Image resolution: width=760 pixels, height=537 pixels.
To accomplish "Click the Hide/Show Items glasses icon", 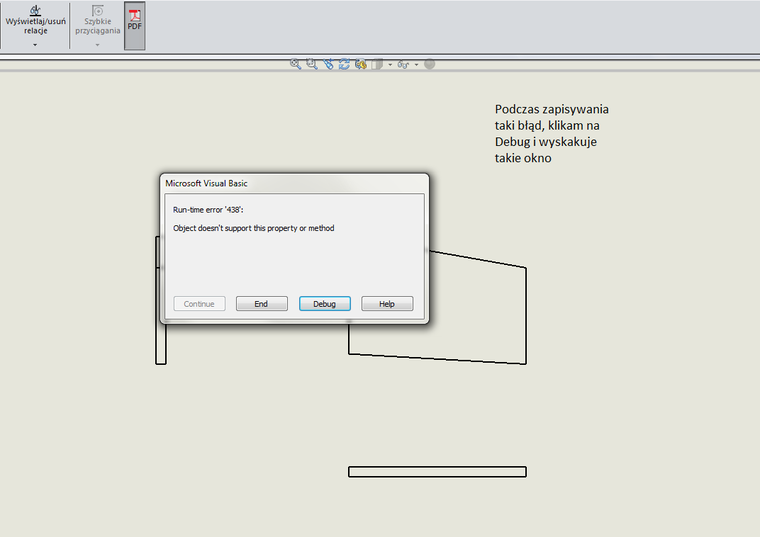I will tap(403, 64).
